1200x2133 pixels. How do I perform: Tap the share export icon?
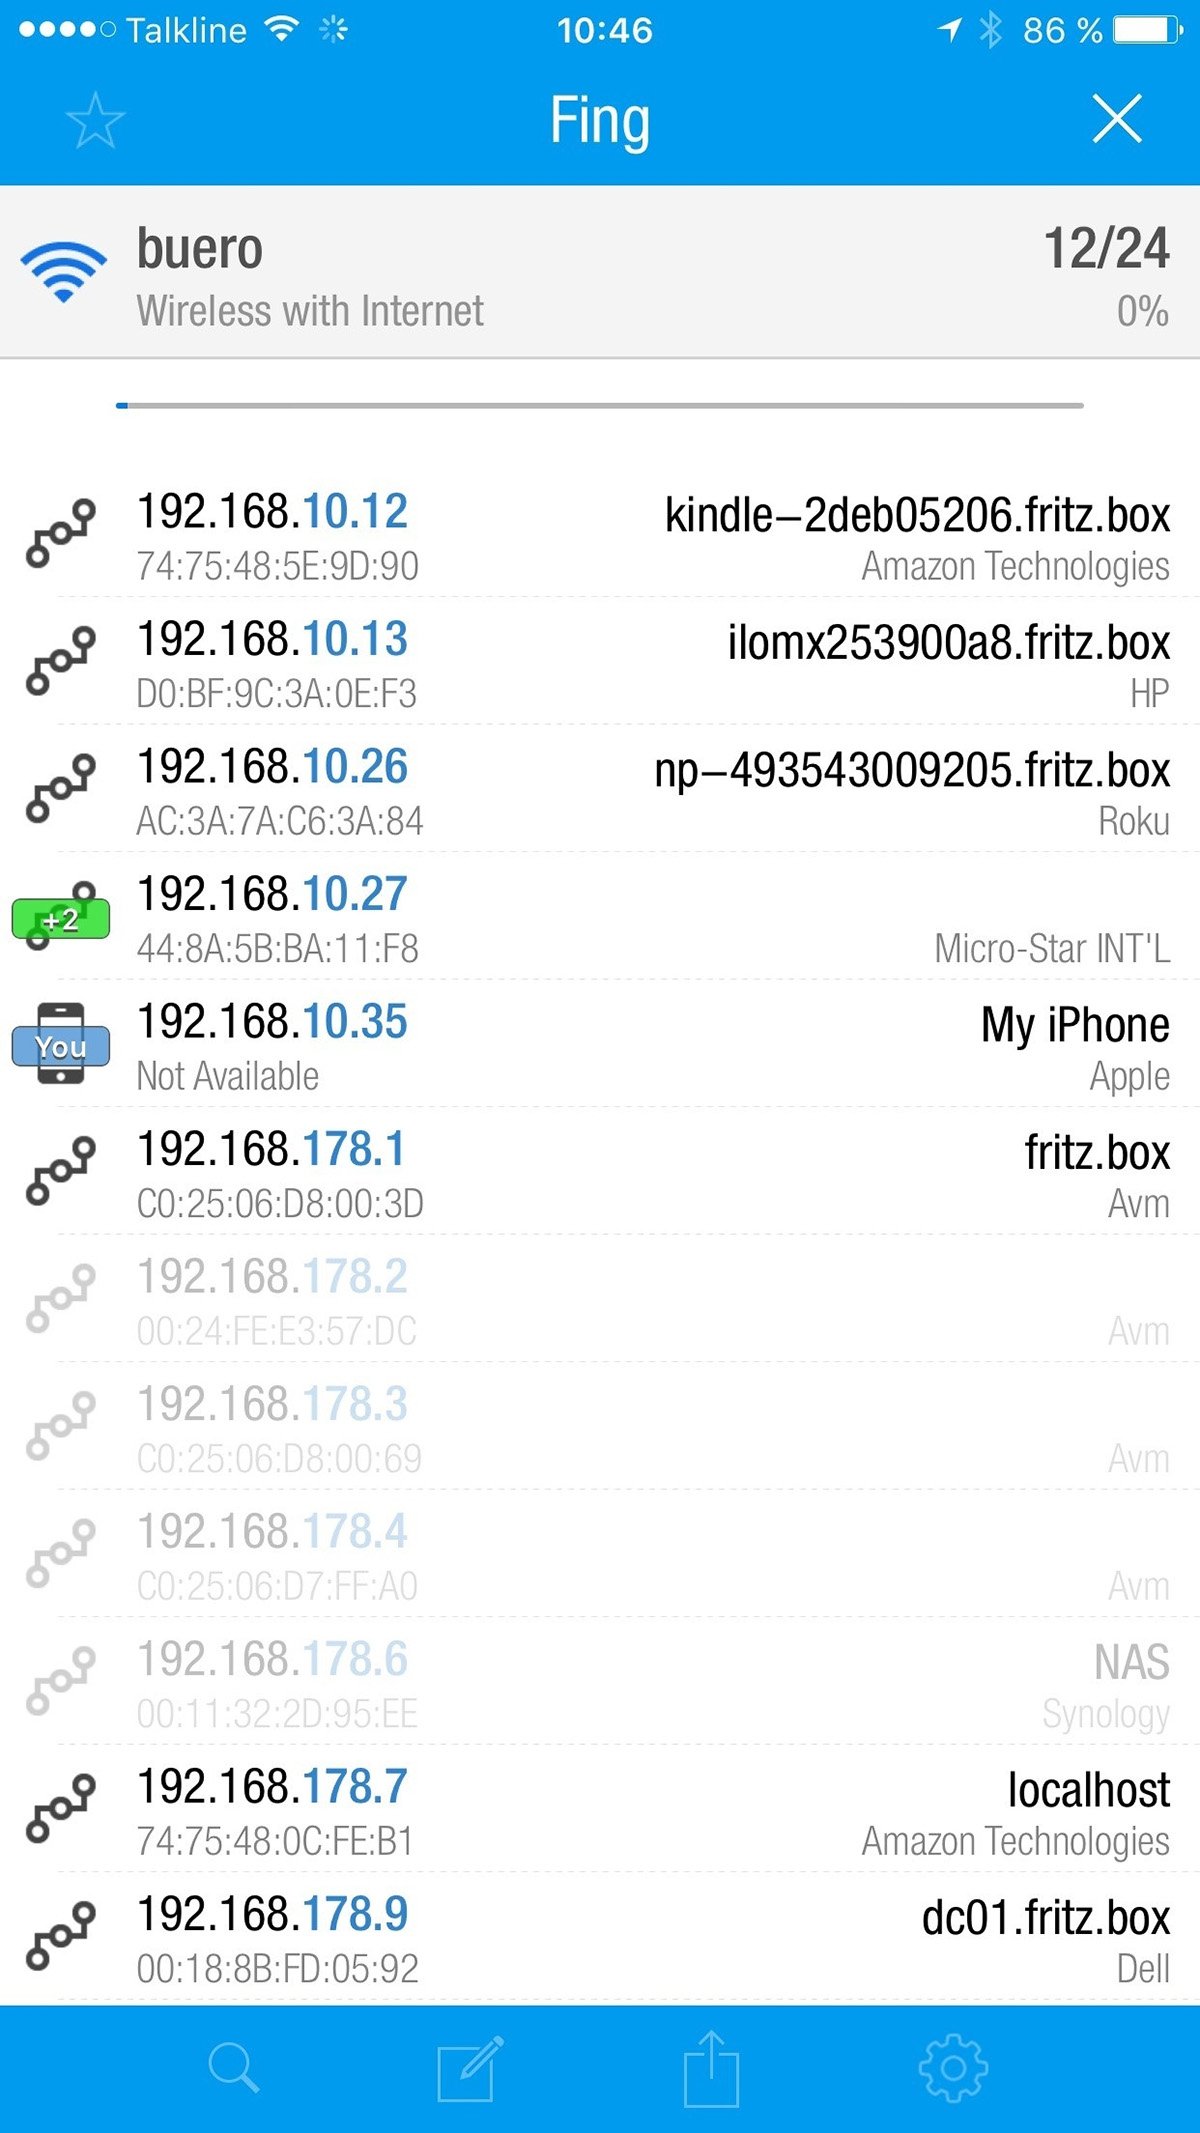coord(711,2068)
